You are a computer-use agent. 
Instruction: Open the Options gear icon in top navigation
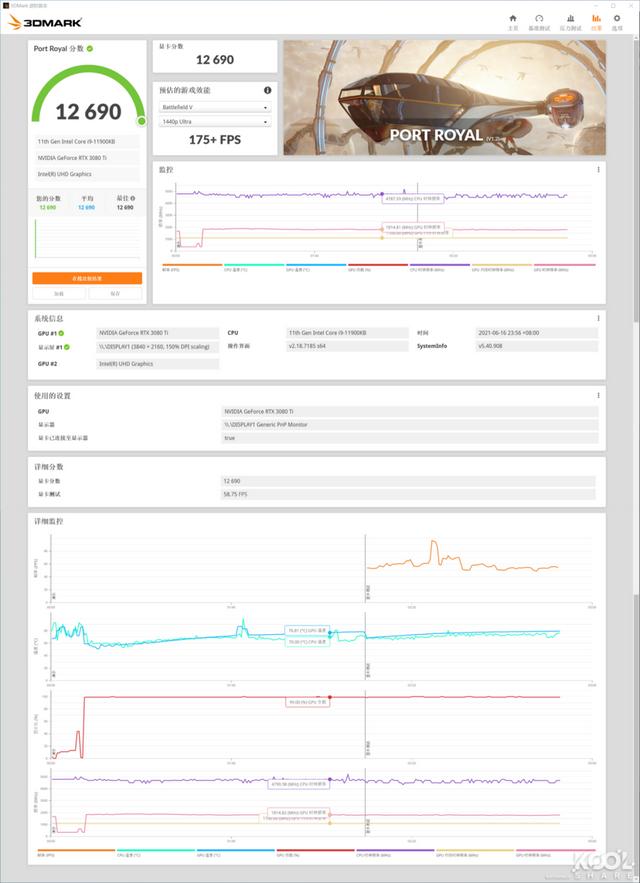click(x=617, y=18)
